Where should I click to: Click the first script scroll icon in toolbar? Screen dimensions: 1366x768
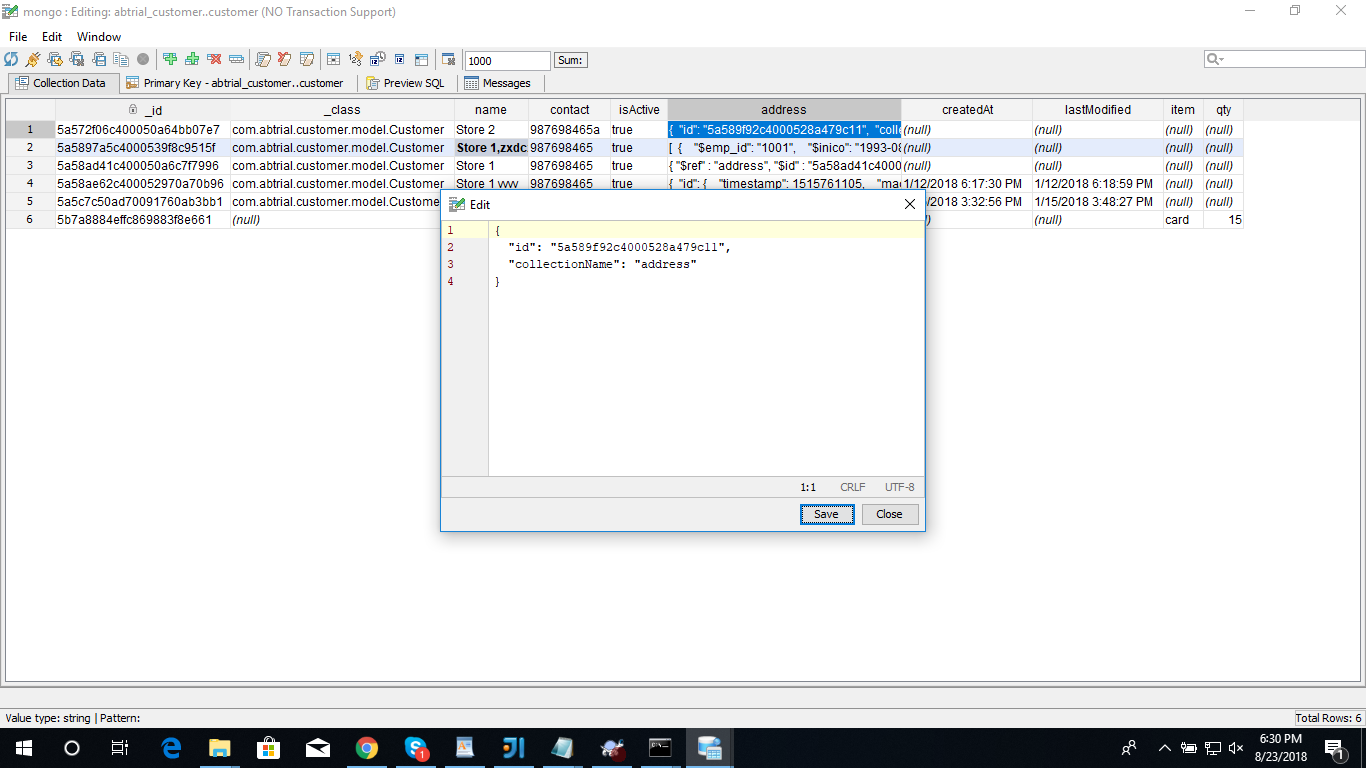tap(263, 60)
